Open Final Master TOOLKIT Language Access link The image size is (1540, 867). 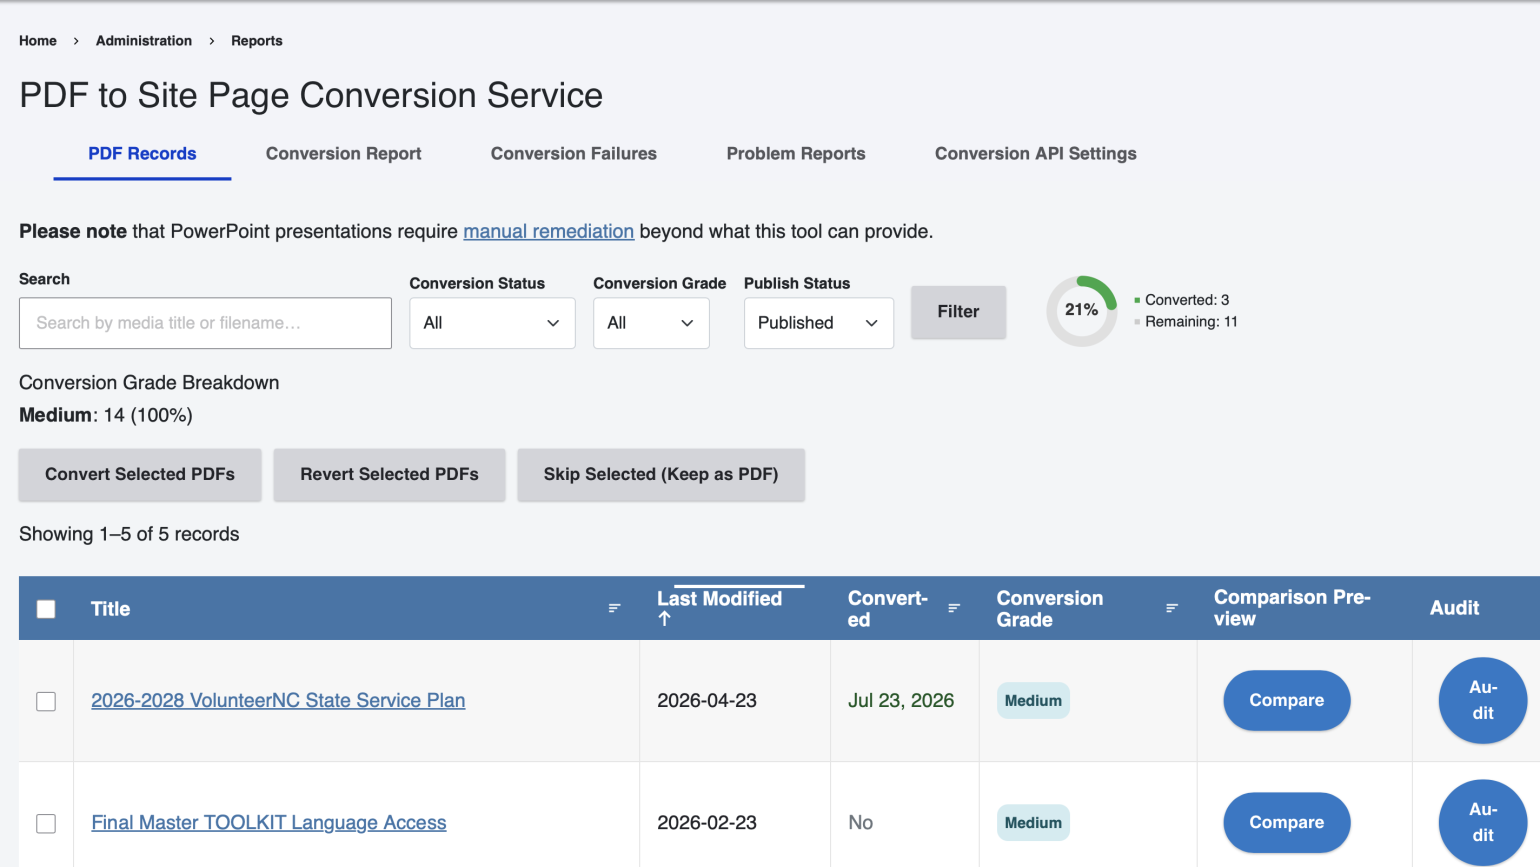click(269, 822)
